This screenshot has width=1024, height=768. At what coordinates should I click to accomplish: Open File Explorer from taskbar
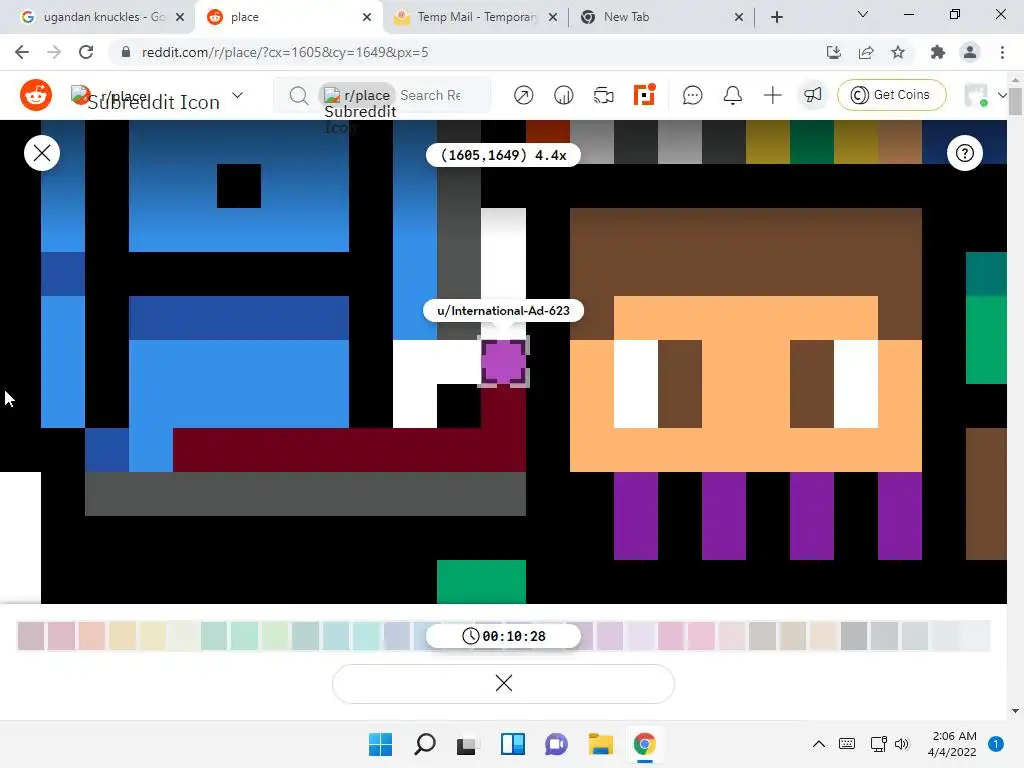click(600, 744)
